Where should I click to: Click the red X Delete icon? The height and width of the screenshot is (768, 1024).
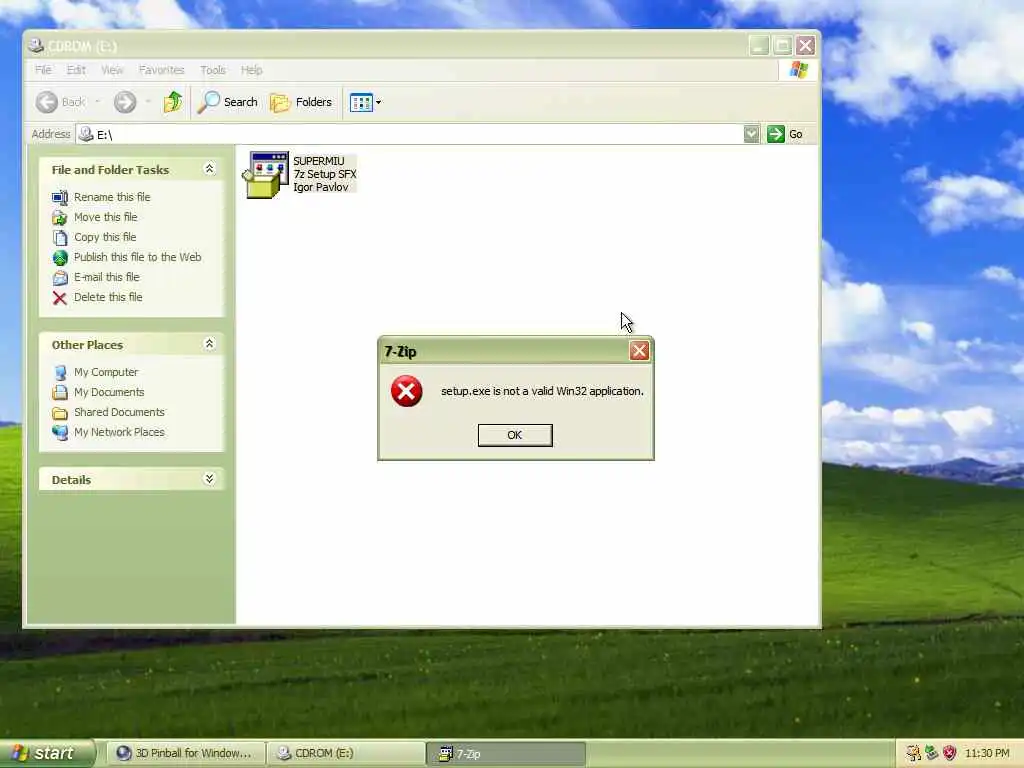[x=59, y=298]
